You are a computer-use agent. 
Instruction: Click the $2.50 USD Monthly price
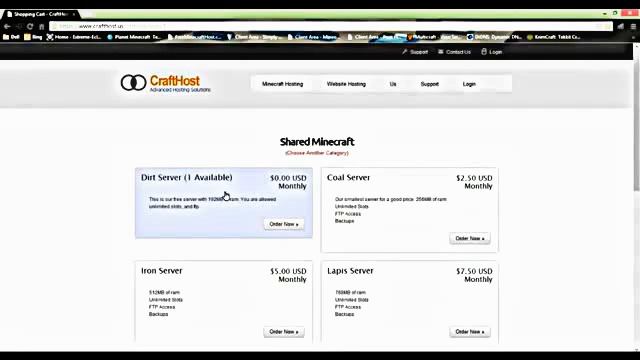(x=474, y=182)
